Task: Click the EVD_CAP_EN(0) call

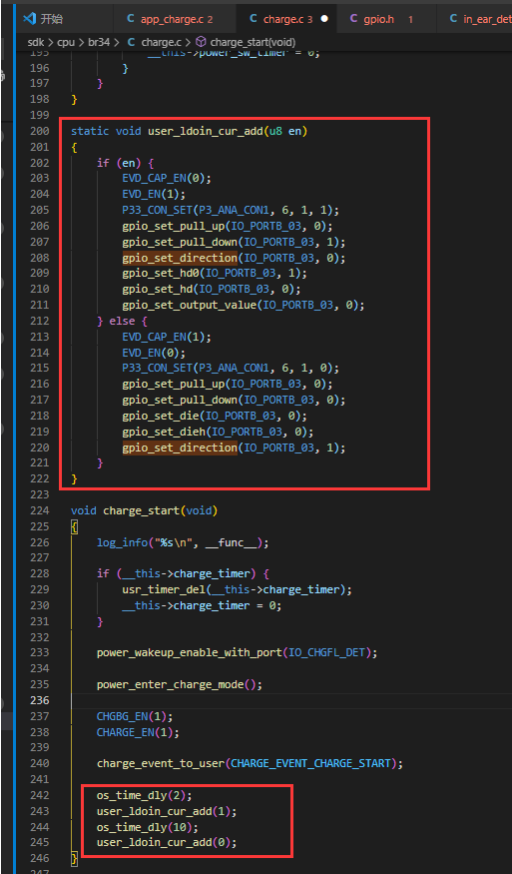Action: tap(167, 178)
